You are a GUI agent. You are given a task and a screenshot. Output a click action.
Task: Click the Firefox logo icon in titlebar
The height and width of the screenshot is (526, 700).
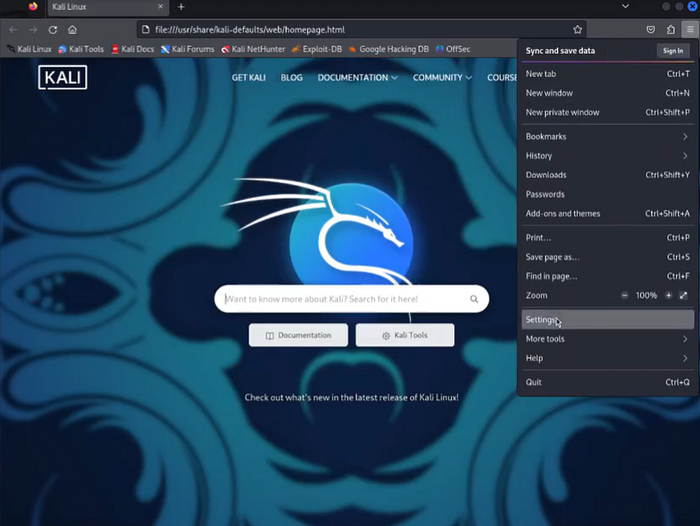(x=33, y=6)
